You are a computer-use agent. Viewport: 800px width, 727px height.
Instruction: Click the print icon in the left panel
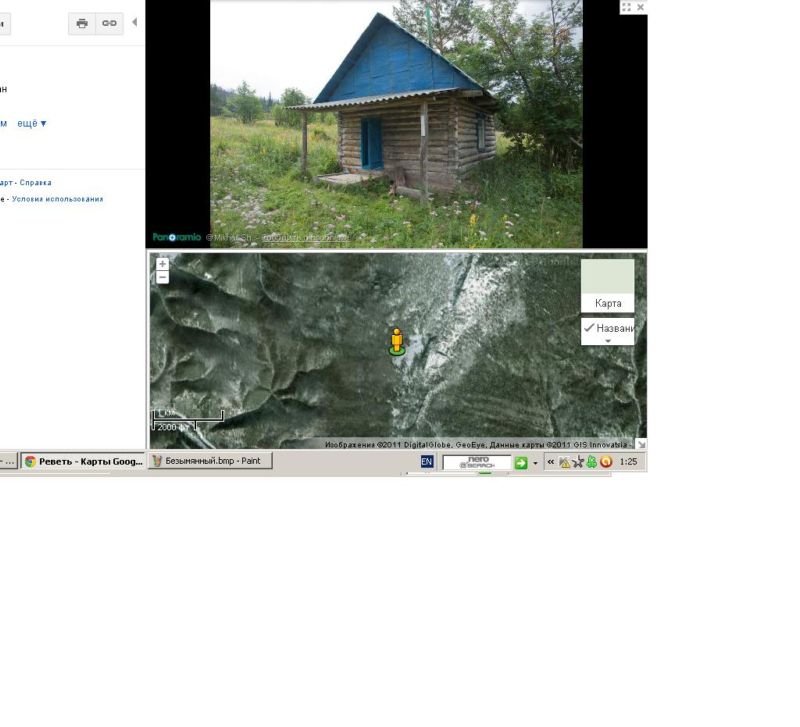[82, 23]
